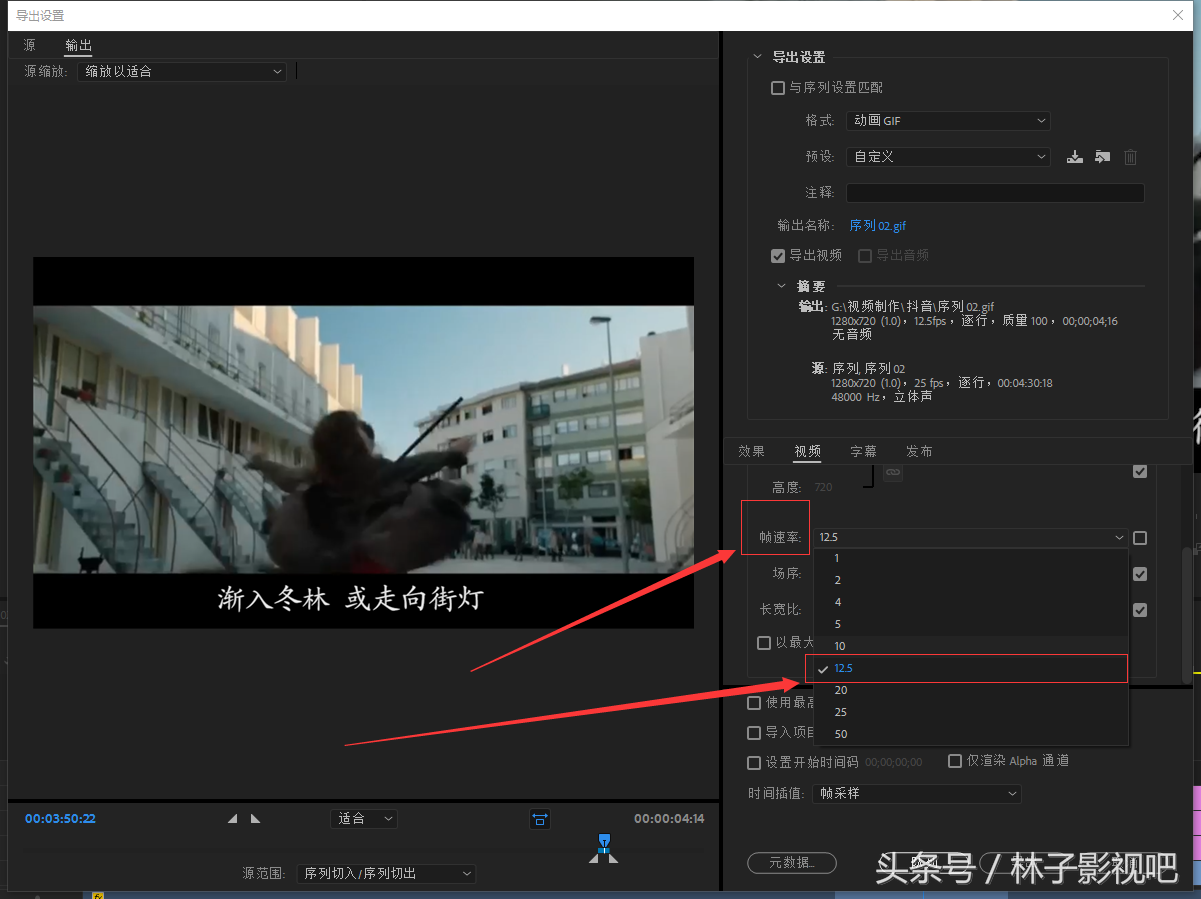This screenshot has width=1201, height=899.
Task: Select frame rate 1 from list
Action: [971, 558]
